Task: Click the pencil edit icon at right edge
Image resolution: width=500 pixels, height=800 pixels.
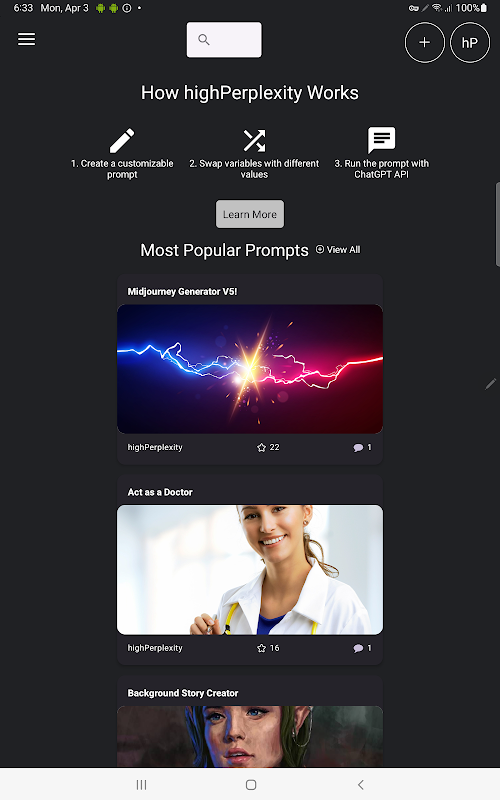Action: click(490, 384)
